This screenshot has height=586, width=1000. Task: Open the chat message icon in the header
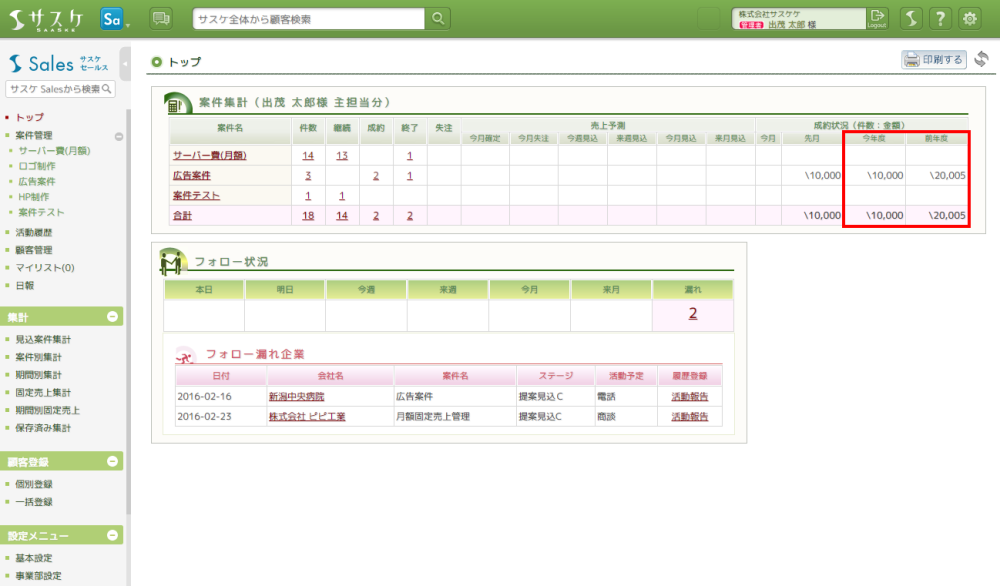click(160, 18)
